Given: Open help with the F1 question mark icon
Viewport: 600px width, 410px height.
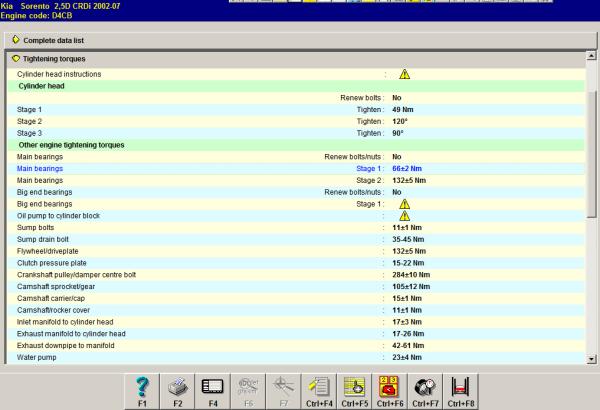Looking at the screenshot, I should pos(142,391).
